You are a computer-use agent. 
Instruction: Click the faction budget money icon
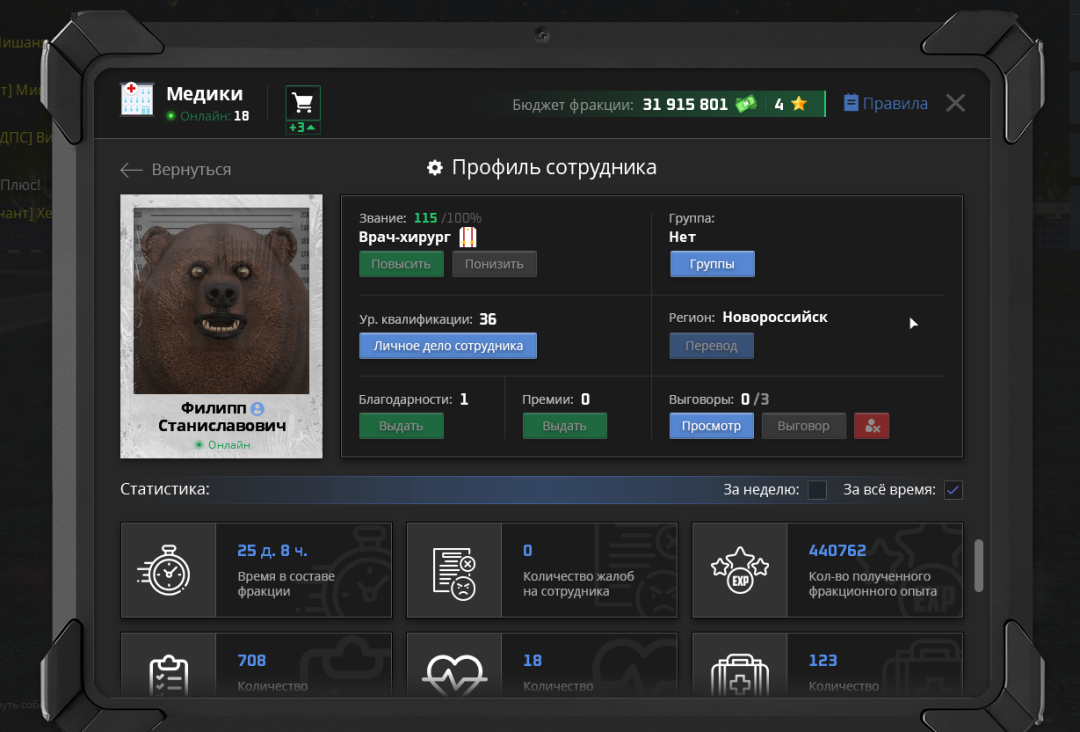point(746,104)
